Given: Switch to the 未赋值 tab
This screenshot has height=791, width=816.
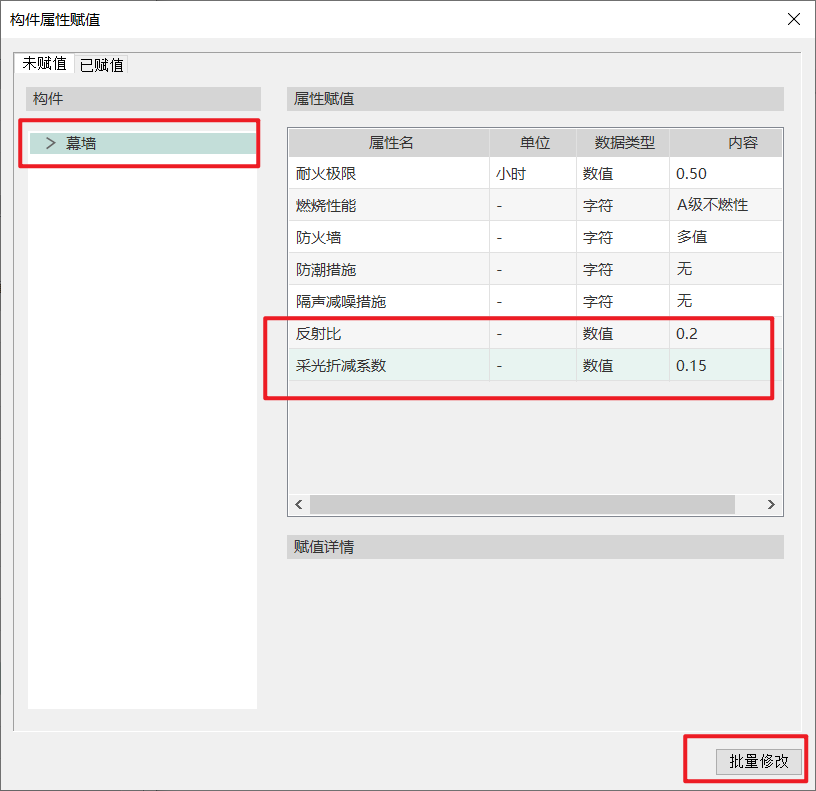Looking at the screenshot, I should tap(44, 63).
